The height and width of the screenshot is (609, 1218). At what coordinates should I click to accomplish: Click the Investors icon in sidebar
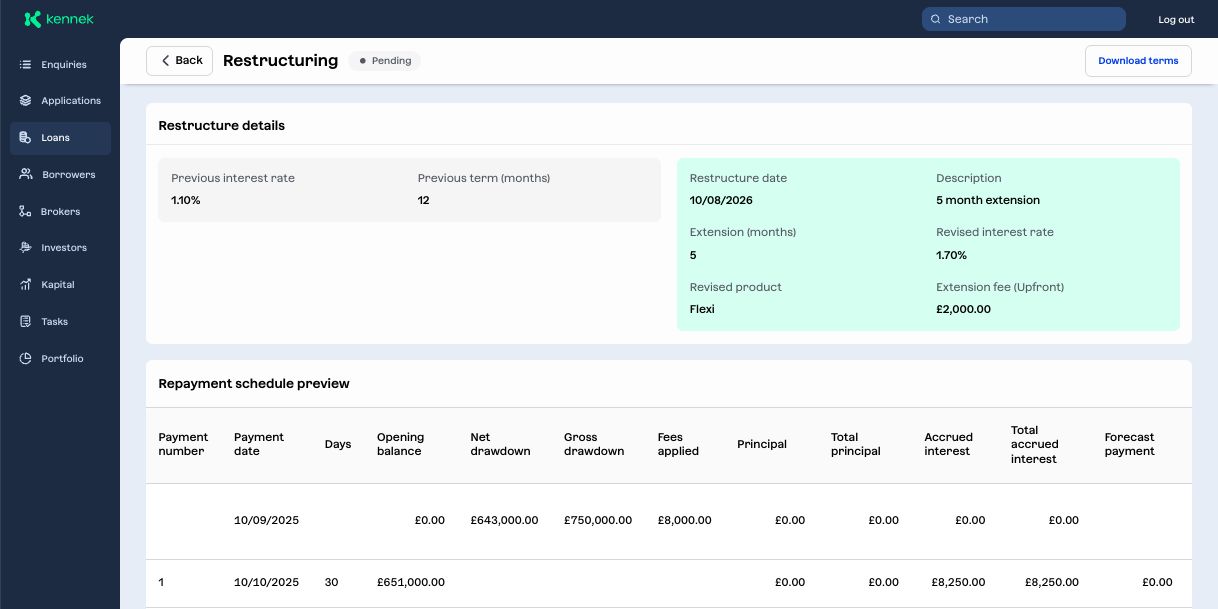pyautogui.click(x=26, y=248)
